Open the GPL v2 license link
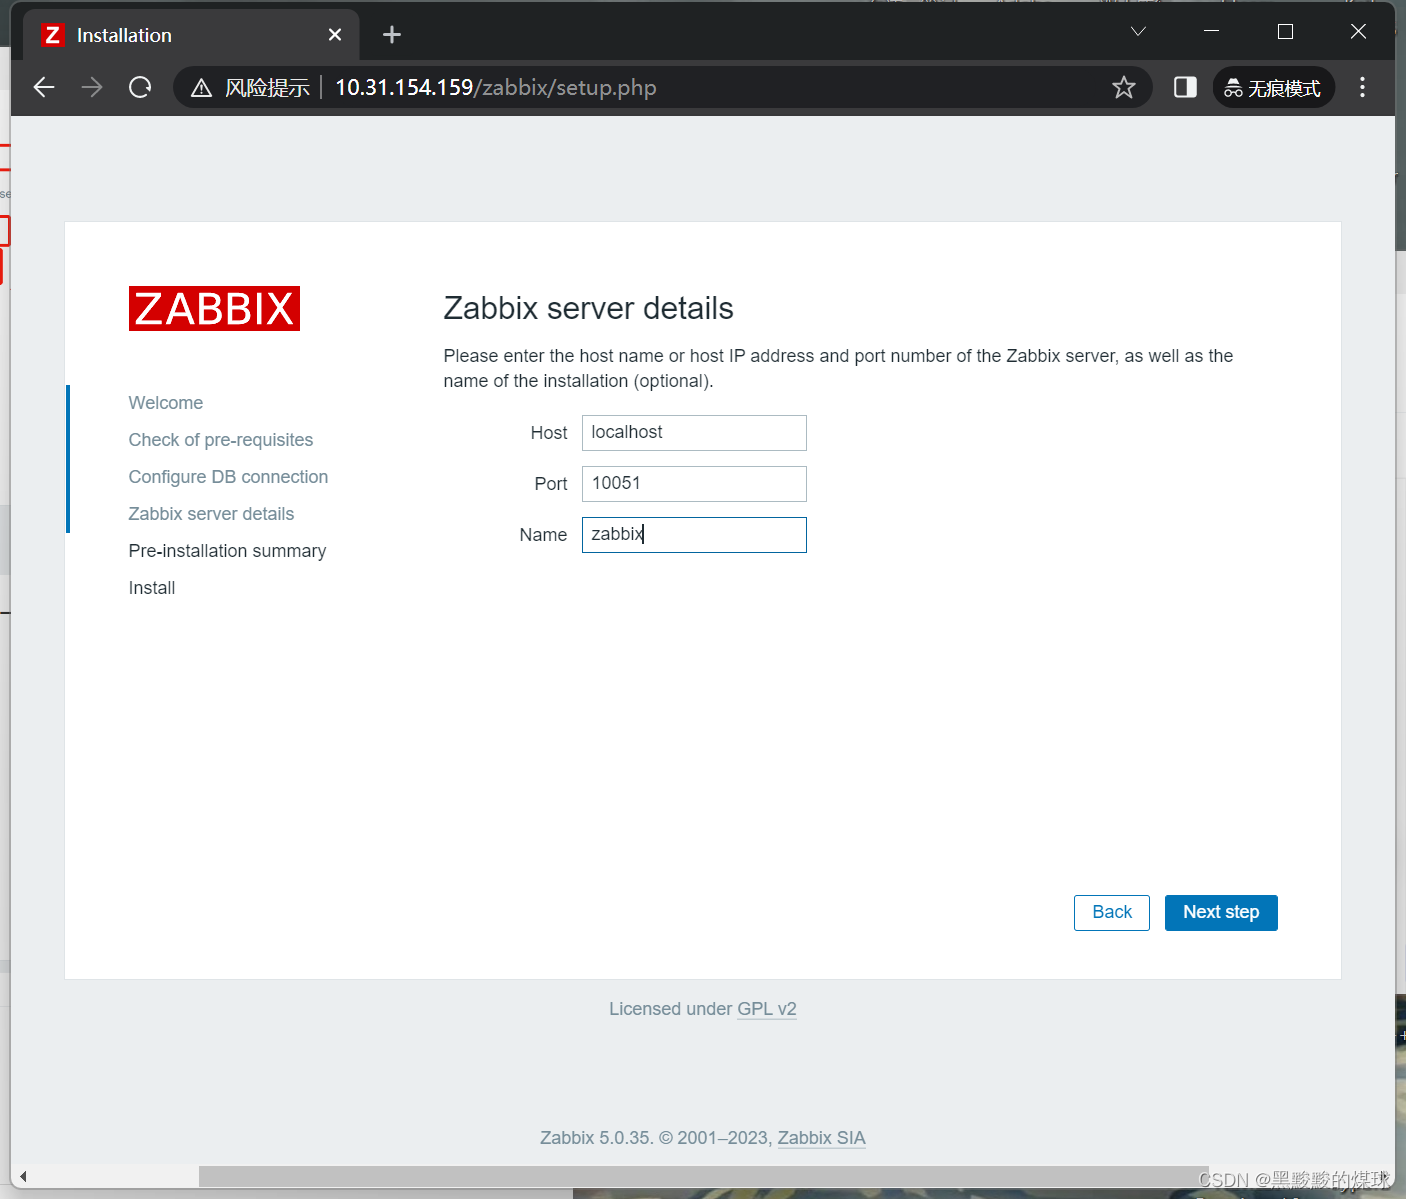 [x=767, y=1009]
